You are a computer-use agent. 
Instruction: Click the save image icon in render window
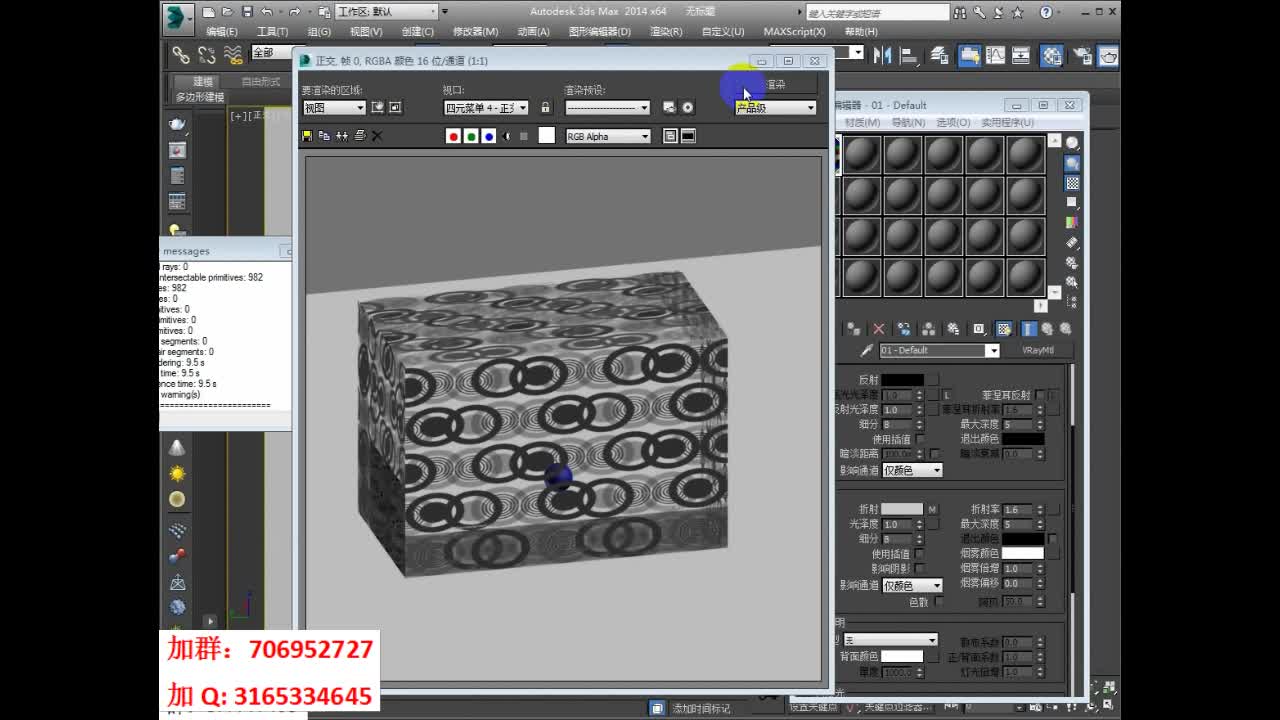(306, 136)
